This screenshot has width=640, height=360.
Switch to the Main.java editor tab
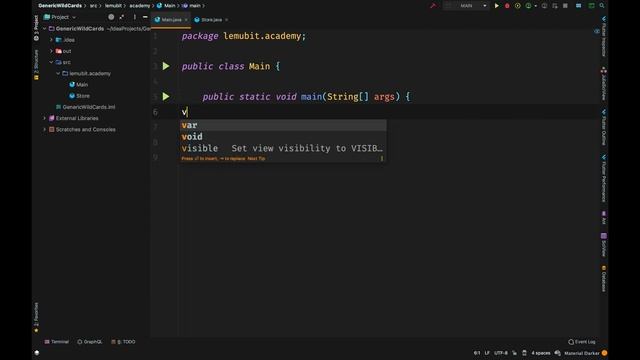click(x=171, y=20)
